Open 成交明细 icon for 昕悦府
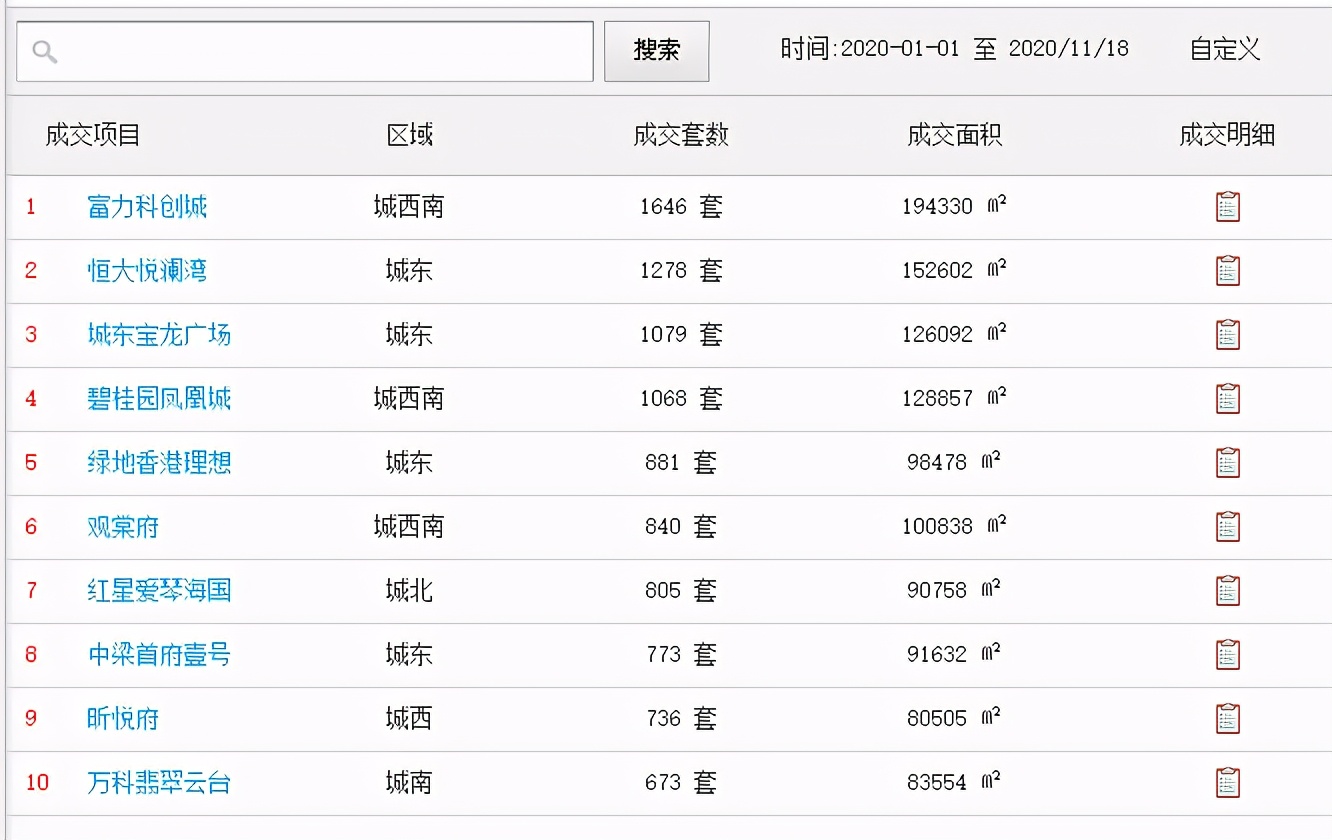This screenshot has height=840, width=1332. pos(1226,718)
